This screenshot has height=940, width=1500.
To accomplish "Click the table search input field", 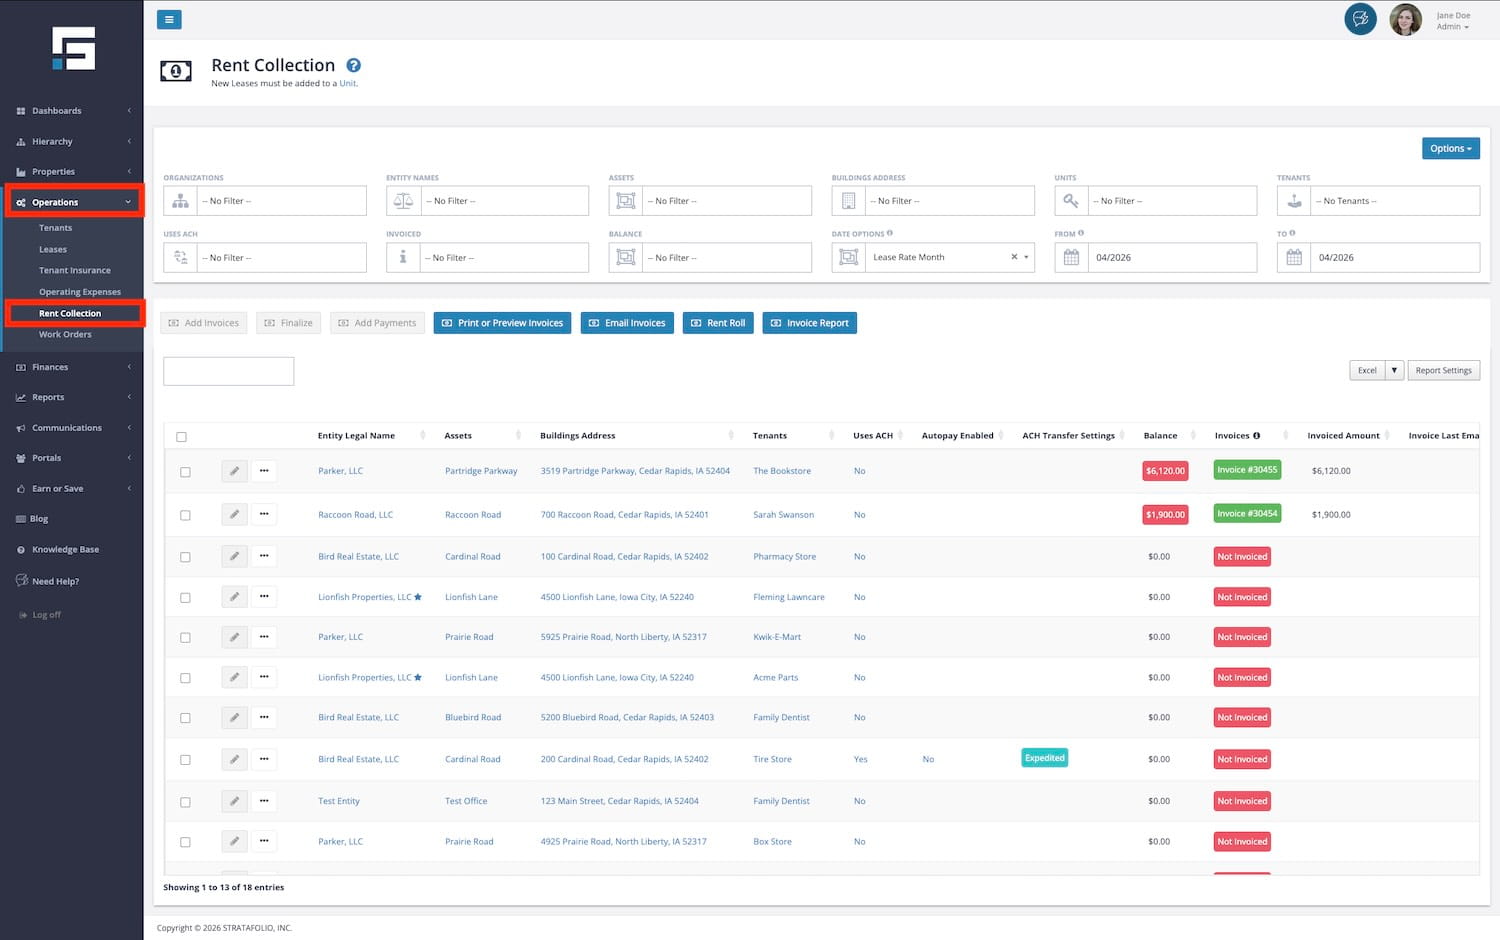I will pos(228,371).
